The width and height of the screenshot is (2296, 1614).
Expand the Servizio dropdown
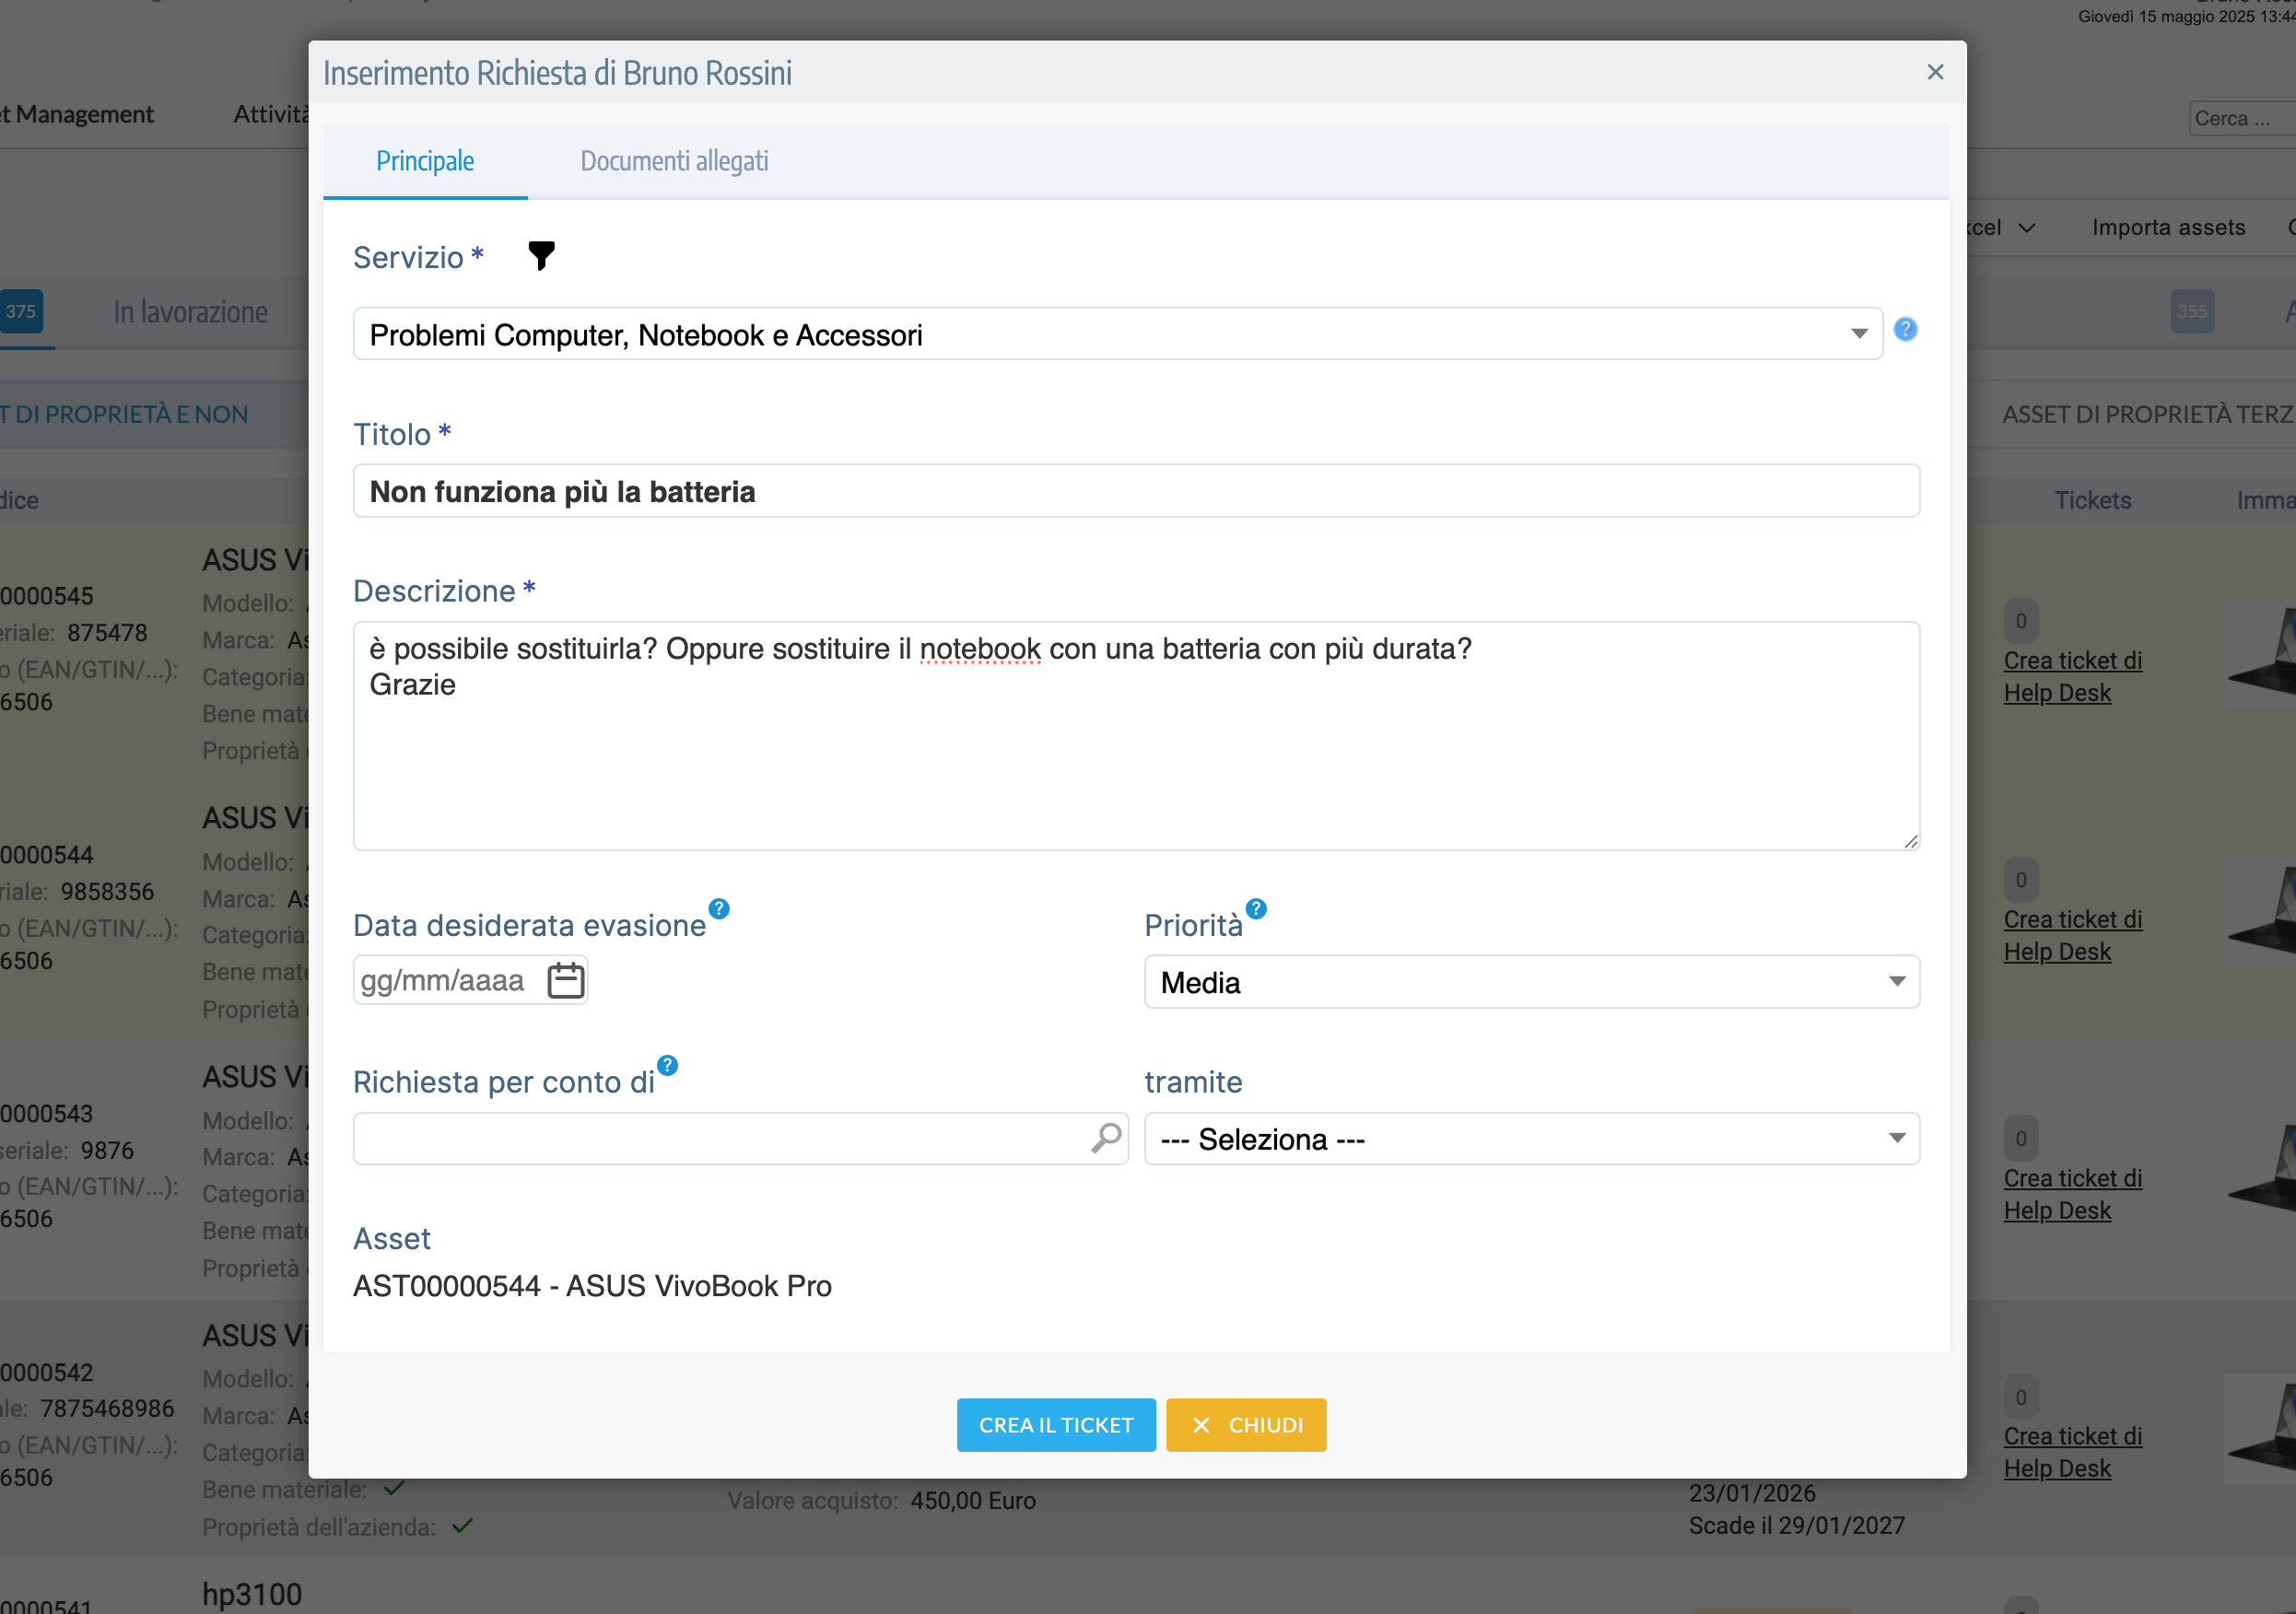coord(1117,334)
